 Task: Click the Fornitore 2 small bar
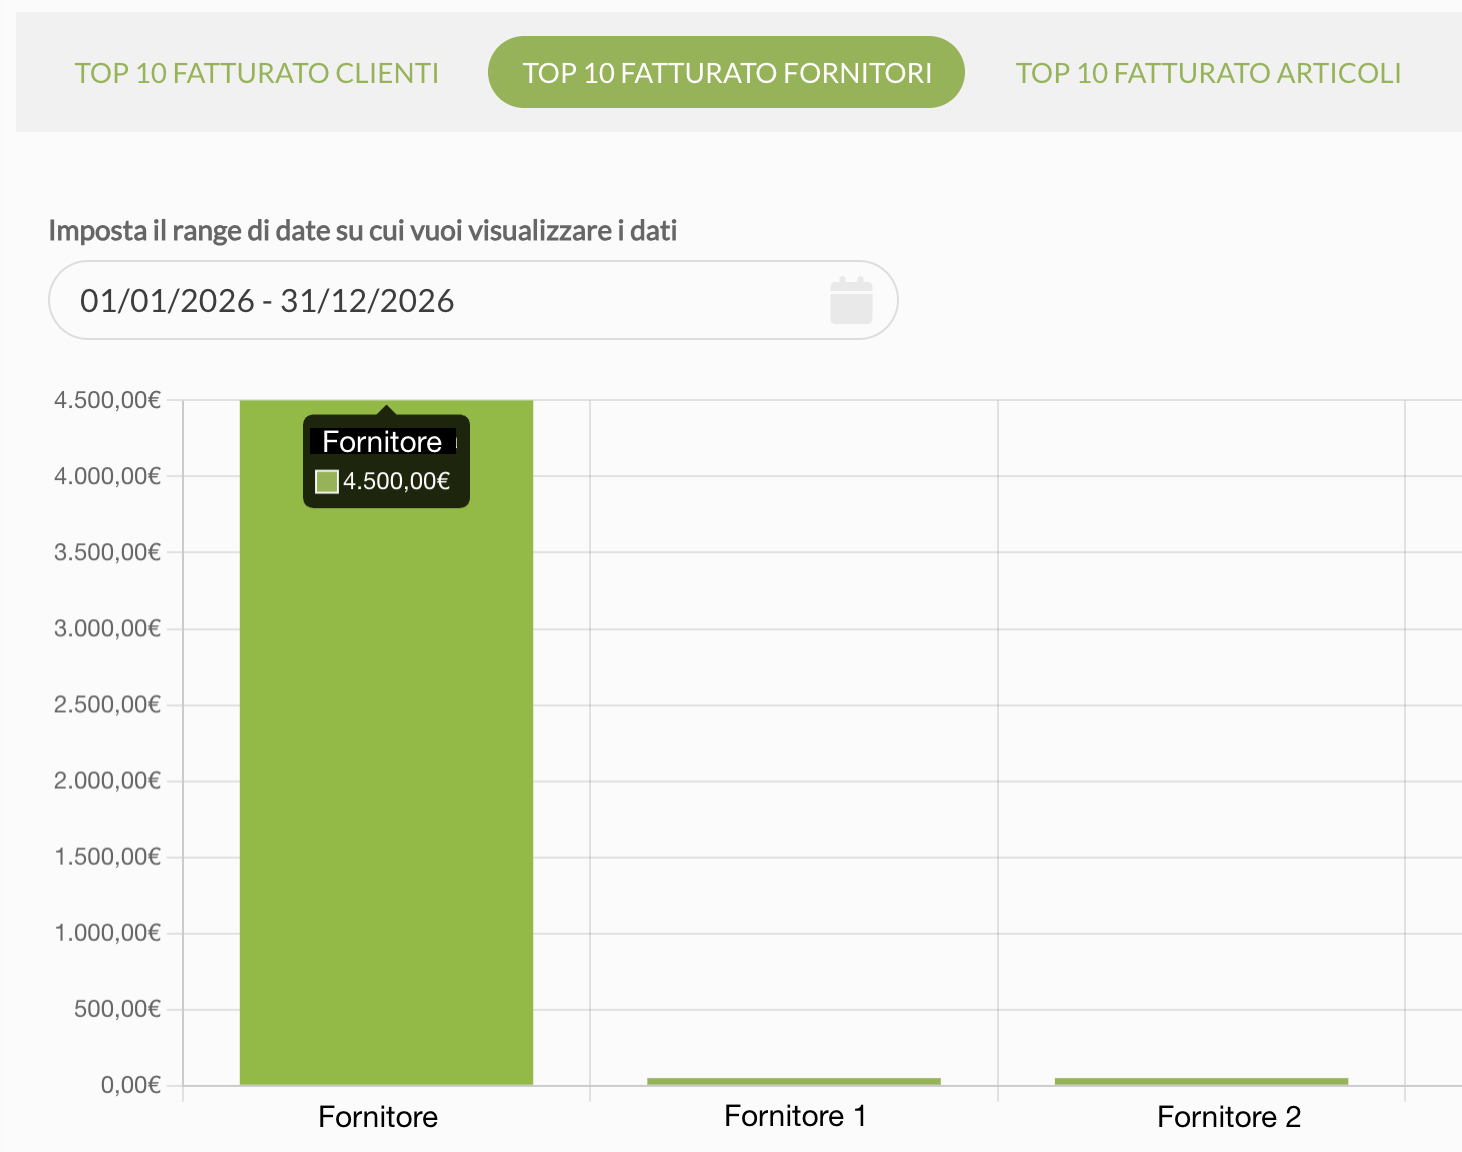tap(1201, 1081)
